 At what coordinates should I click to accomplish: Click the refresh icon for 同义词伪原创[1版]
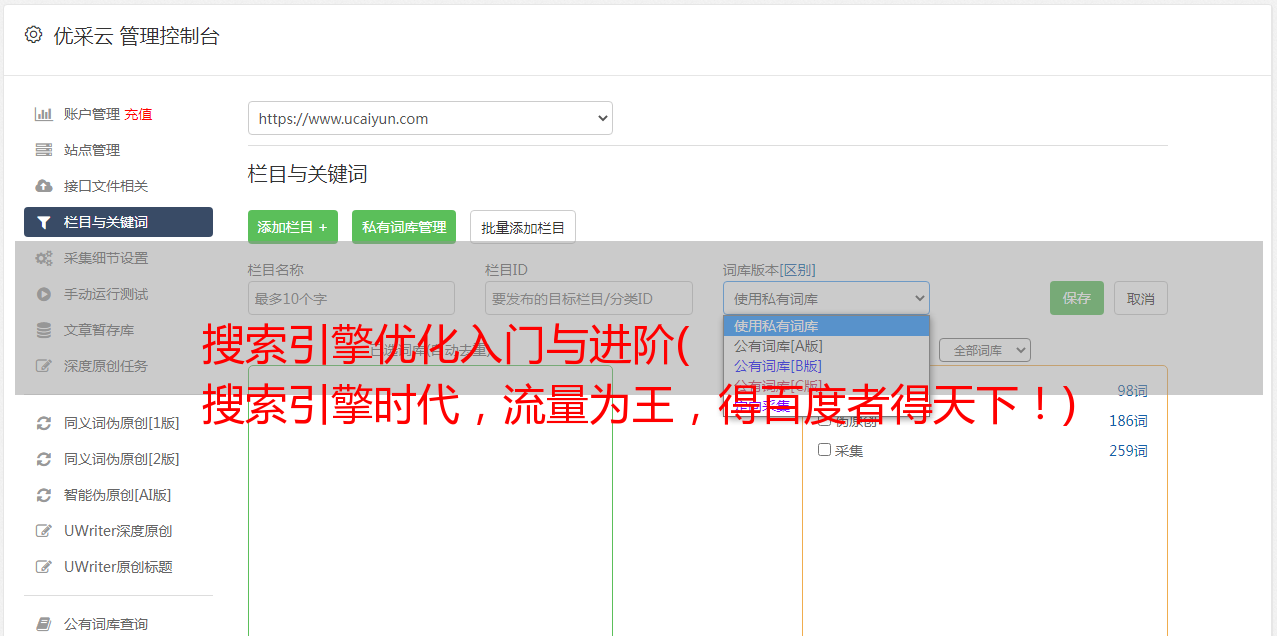(44, 423)
